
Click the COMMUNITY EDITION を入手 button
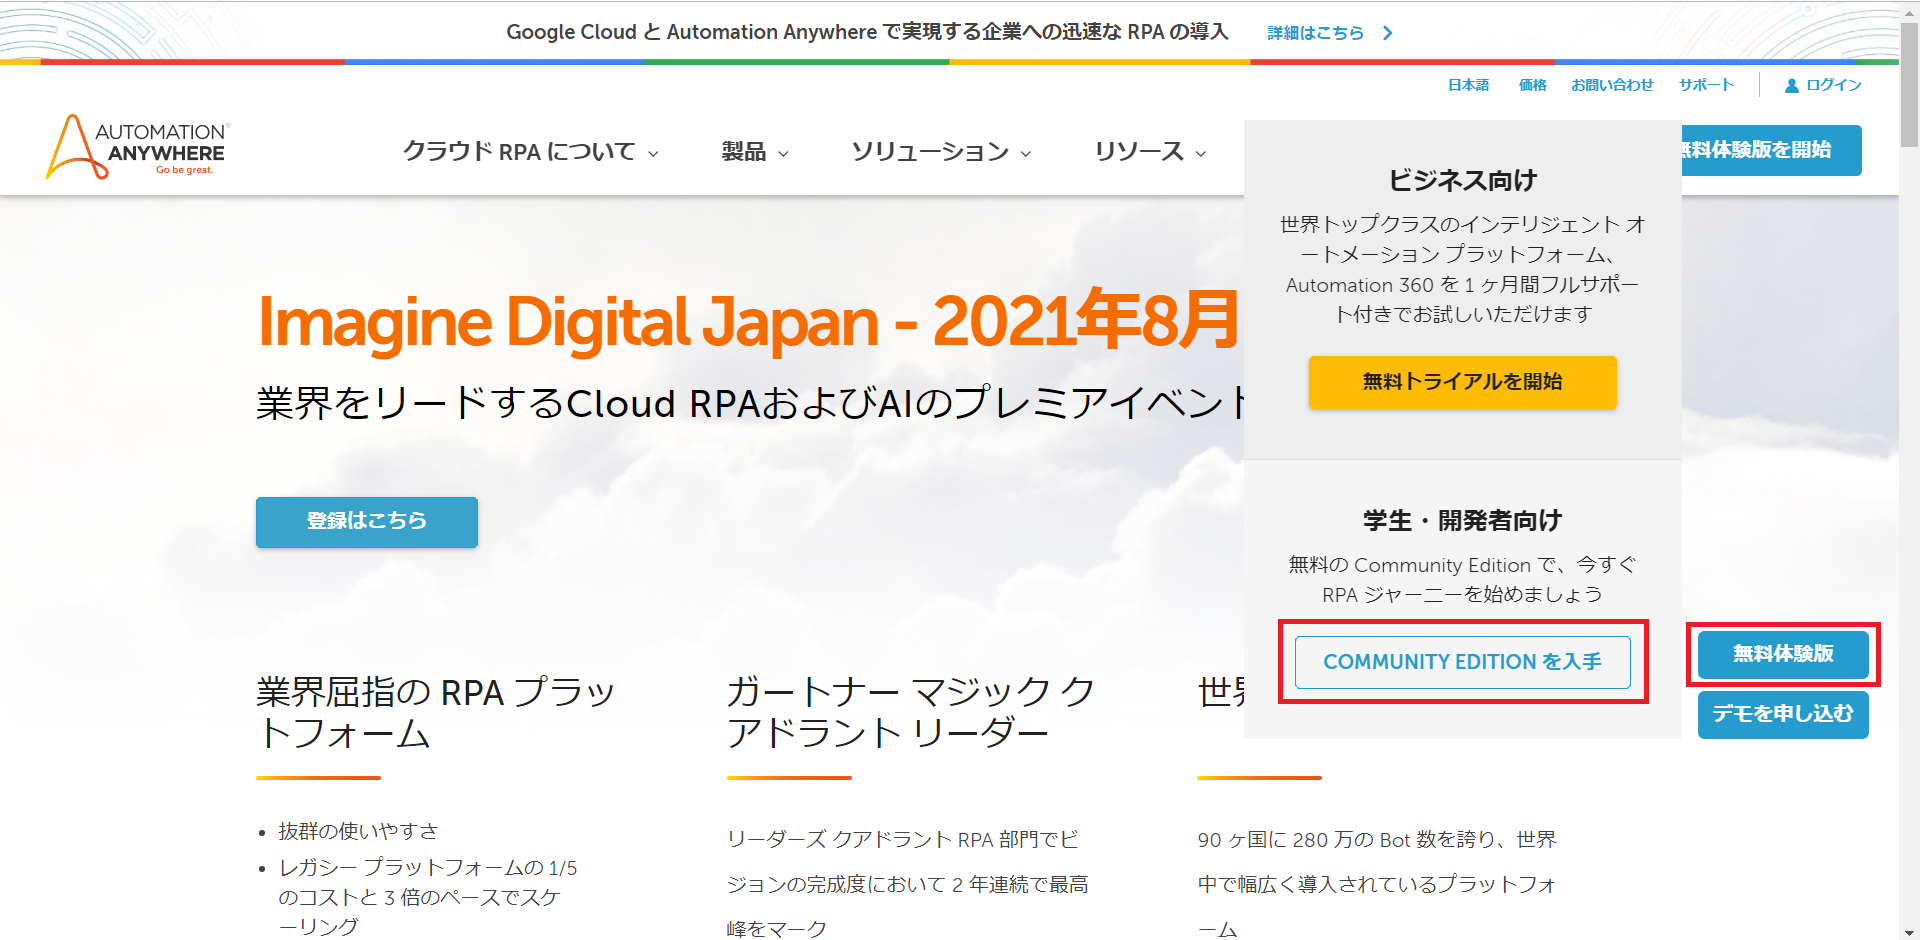pyautogui.click(x=1463, y=662)
